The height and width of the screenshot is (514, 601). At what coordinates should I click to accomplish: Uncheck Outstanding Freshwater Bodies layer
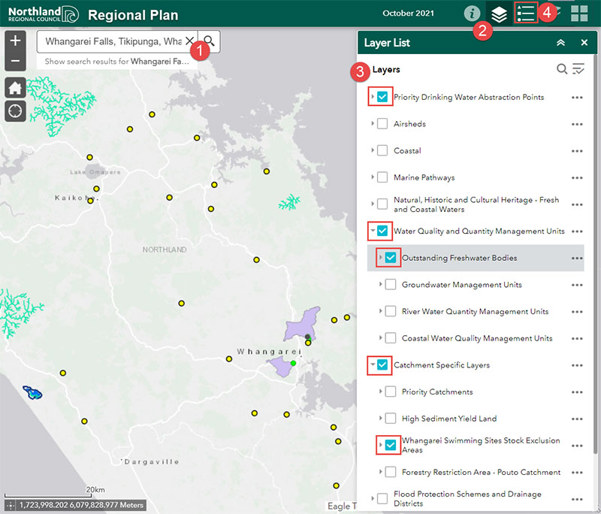pyautogui.click(x=390, y=258)
